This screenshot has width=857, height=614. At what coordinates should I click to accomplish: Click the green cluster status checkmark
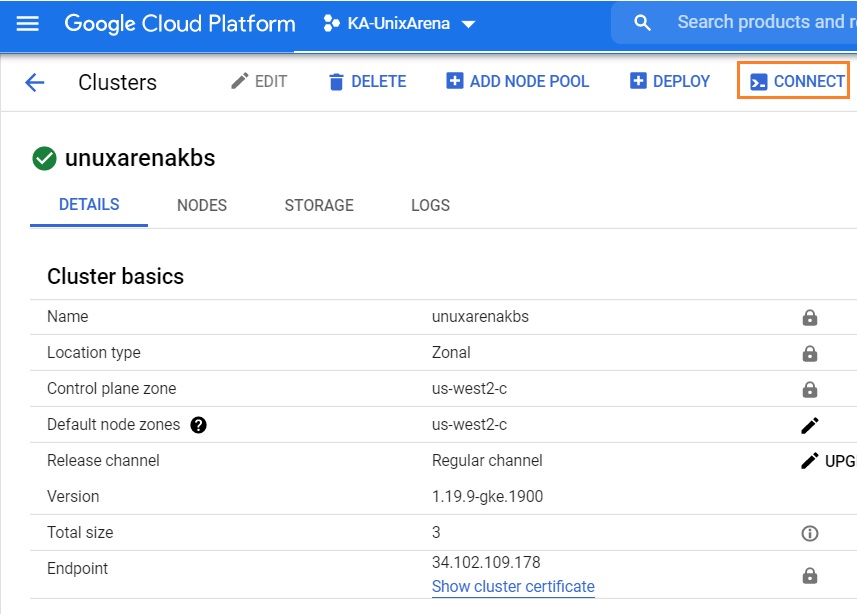click(x=44, y=159)
